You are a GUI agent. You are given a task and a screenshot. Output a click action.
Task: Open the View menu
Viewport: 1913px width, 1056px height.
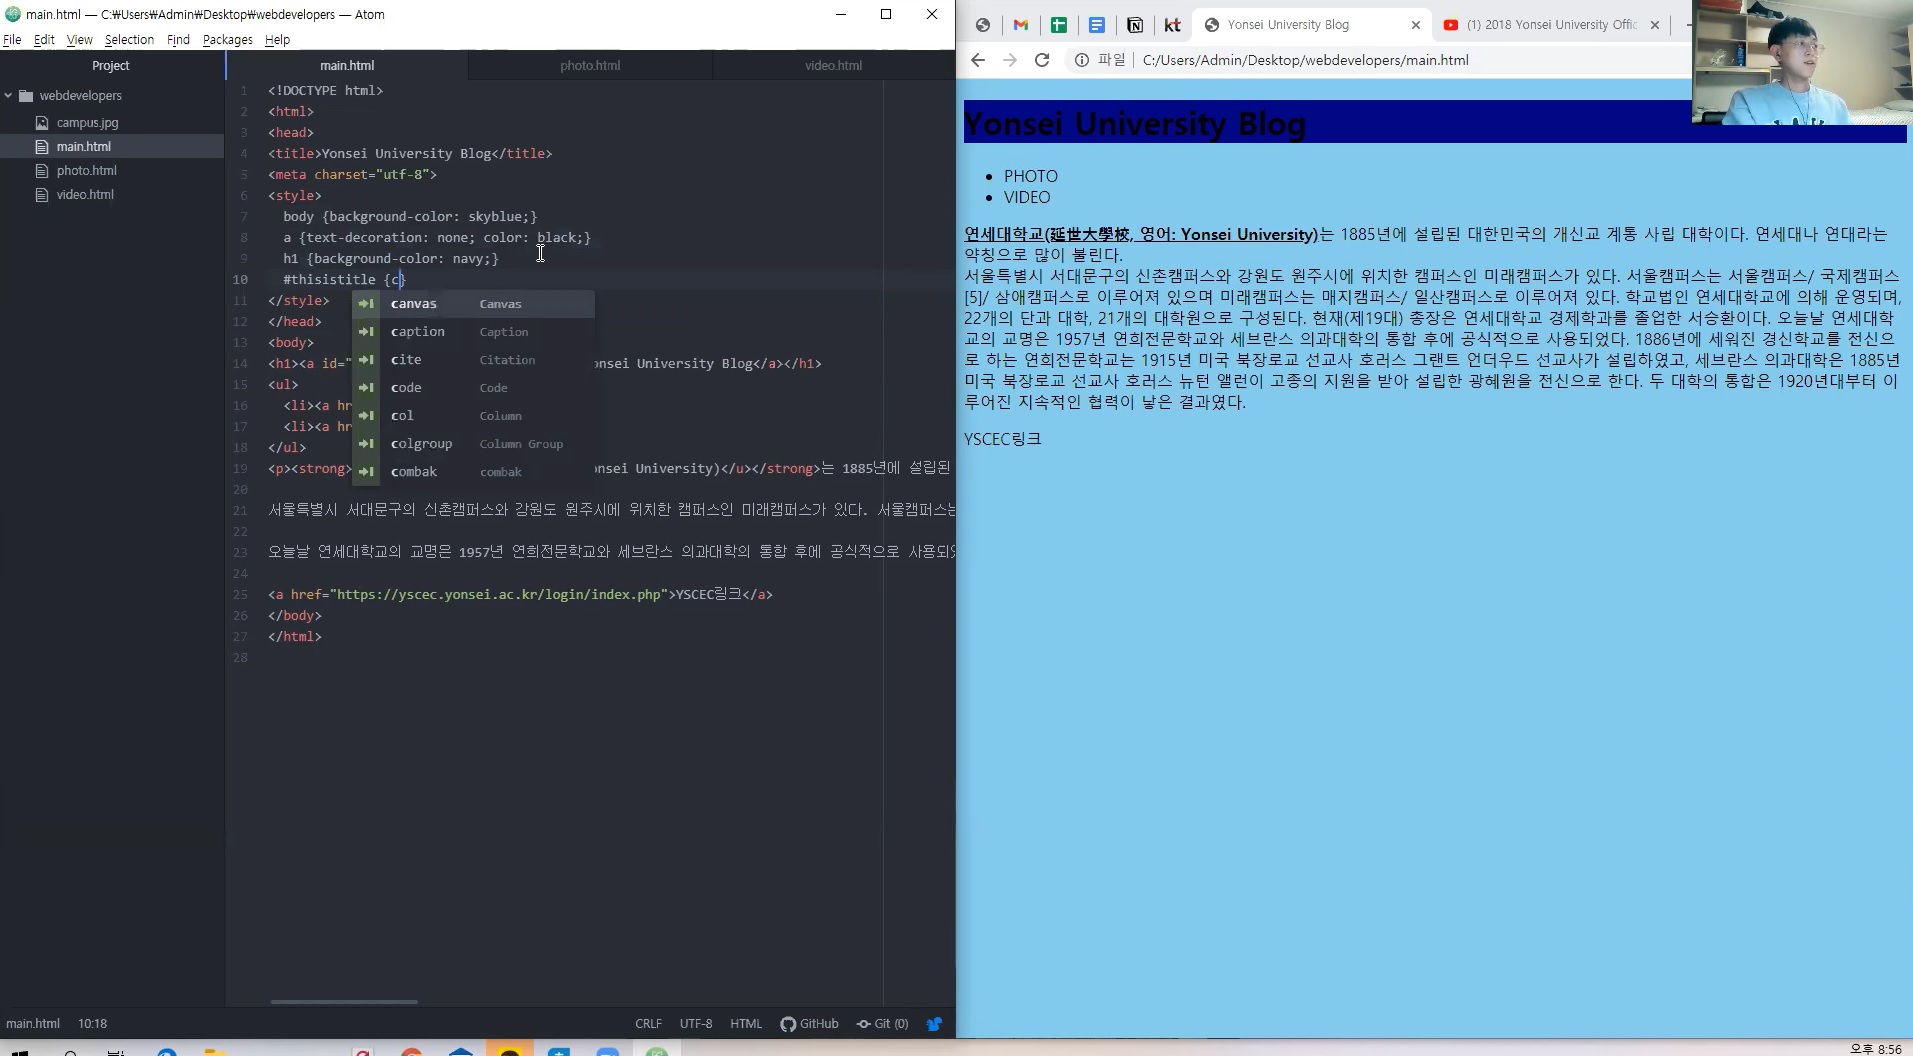point(79,40)
